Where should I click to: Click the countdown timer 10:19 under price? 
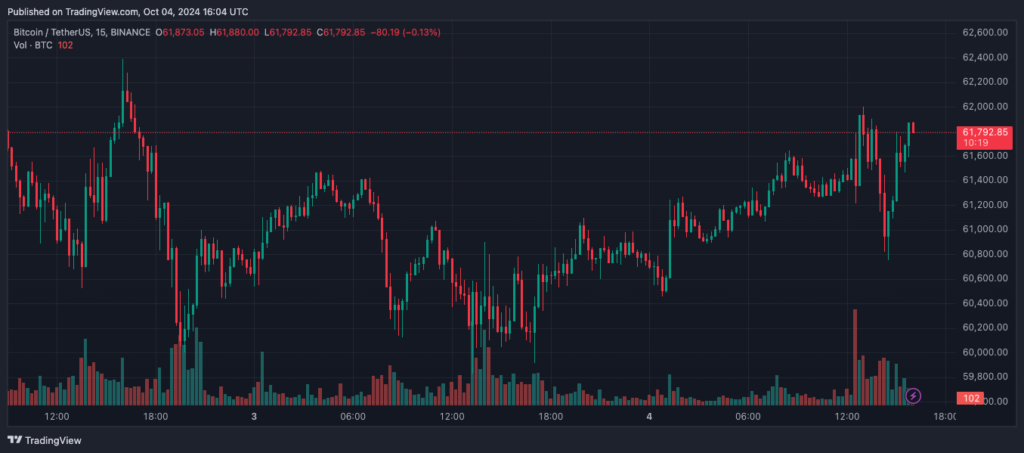[974, 143]
